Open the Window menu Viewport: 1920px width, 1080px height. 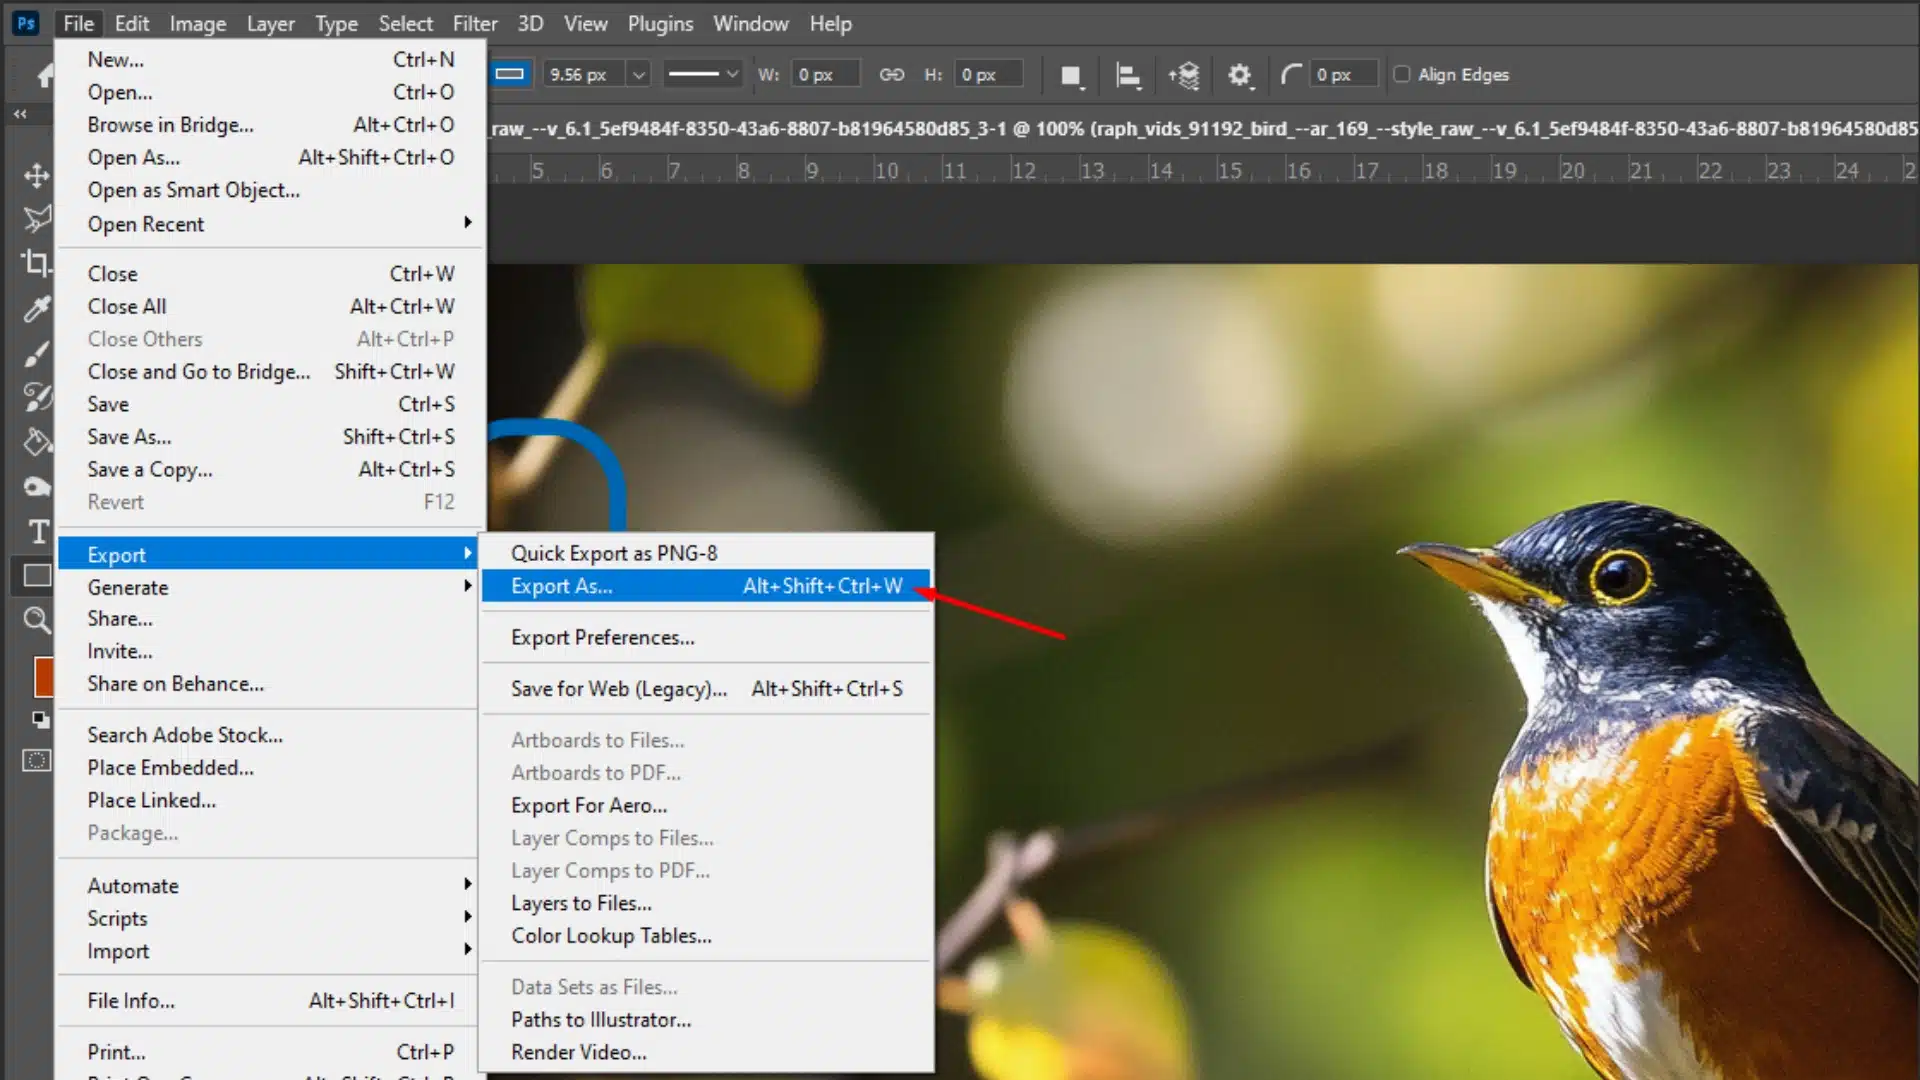751,23
